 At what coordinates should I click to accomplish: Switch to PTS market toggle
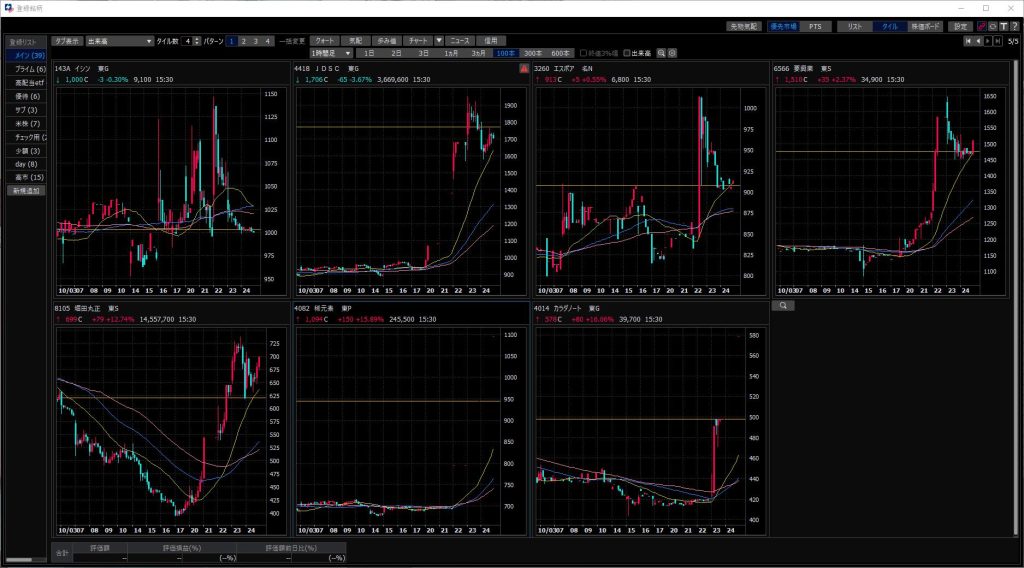[814, 26]
